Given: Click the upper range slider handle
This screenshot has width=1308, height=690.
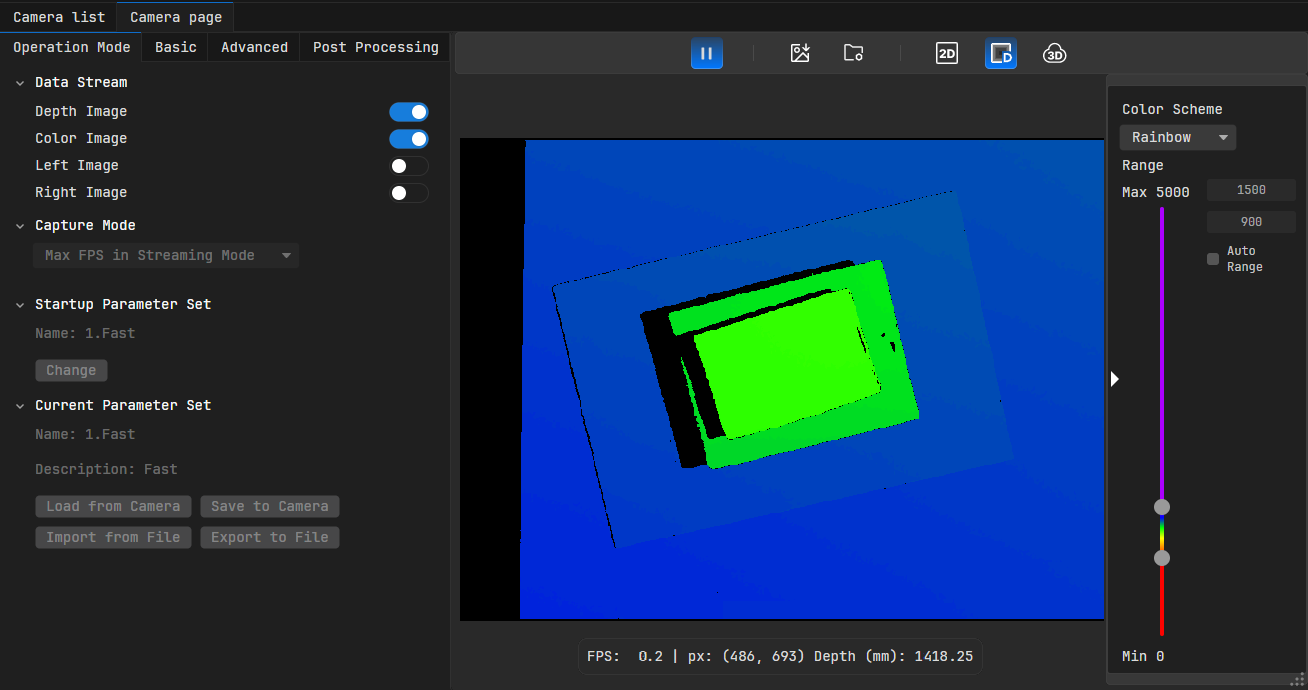Looking at the screenshot, I should (1162, 507).
